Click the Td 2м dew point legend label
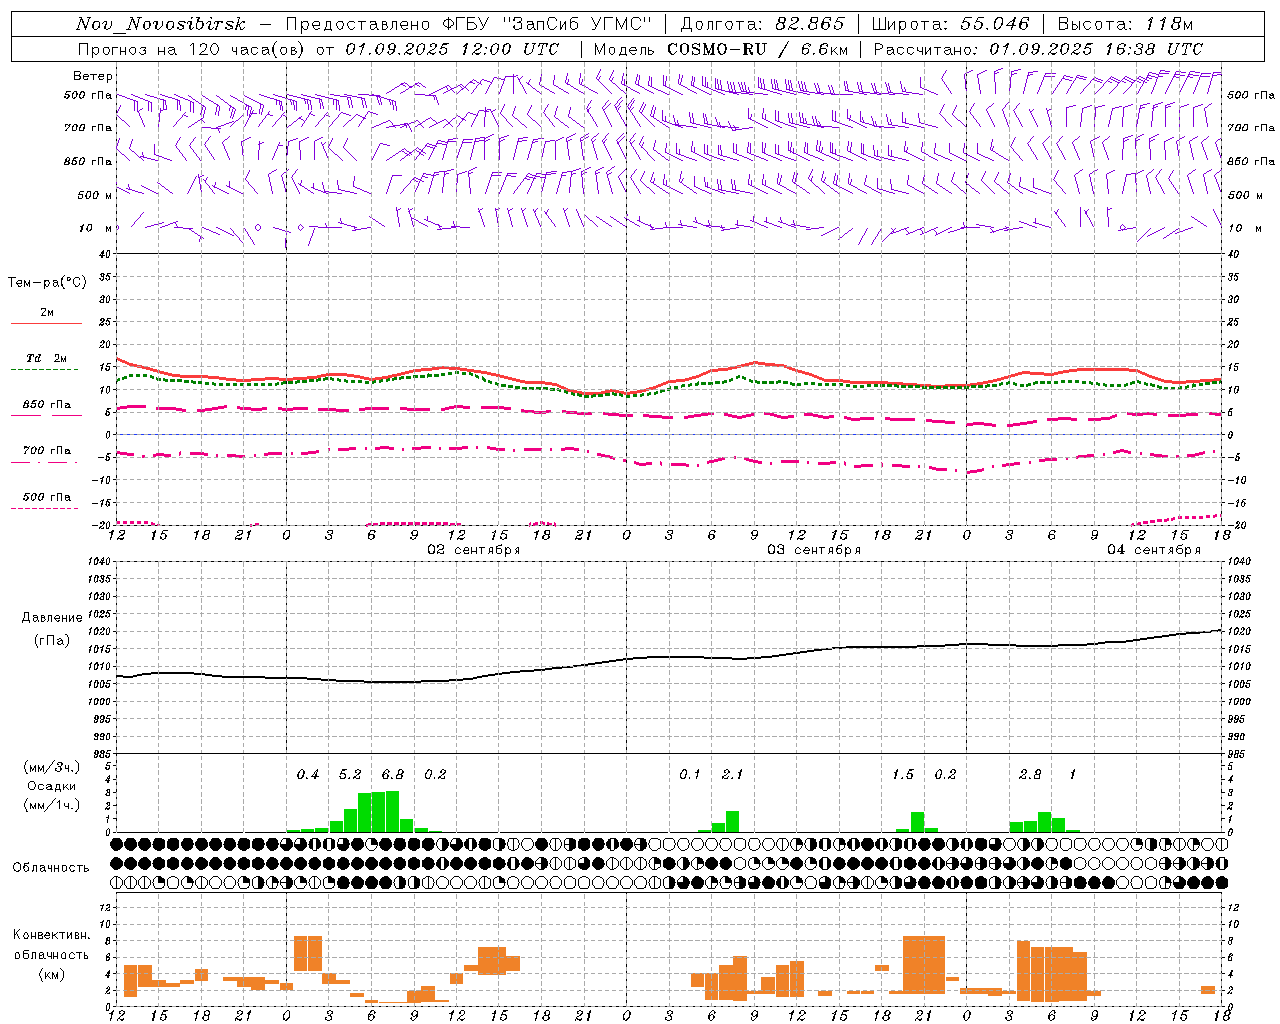 (x=46, y=358)
